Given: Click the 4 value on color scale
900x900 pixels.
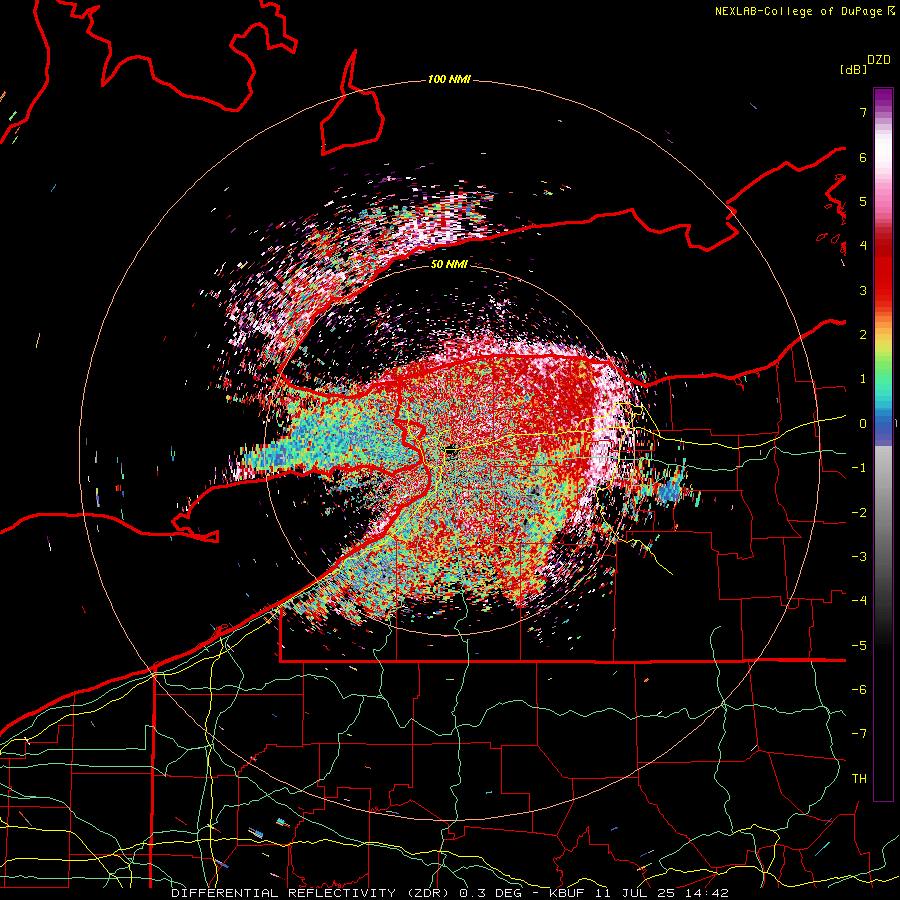Looking at the screenshot, I should 863,246.
